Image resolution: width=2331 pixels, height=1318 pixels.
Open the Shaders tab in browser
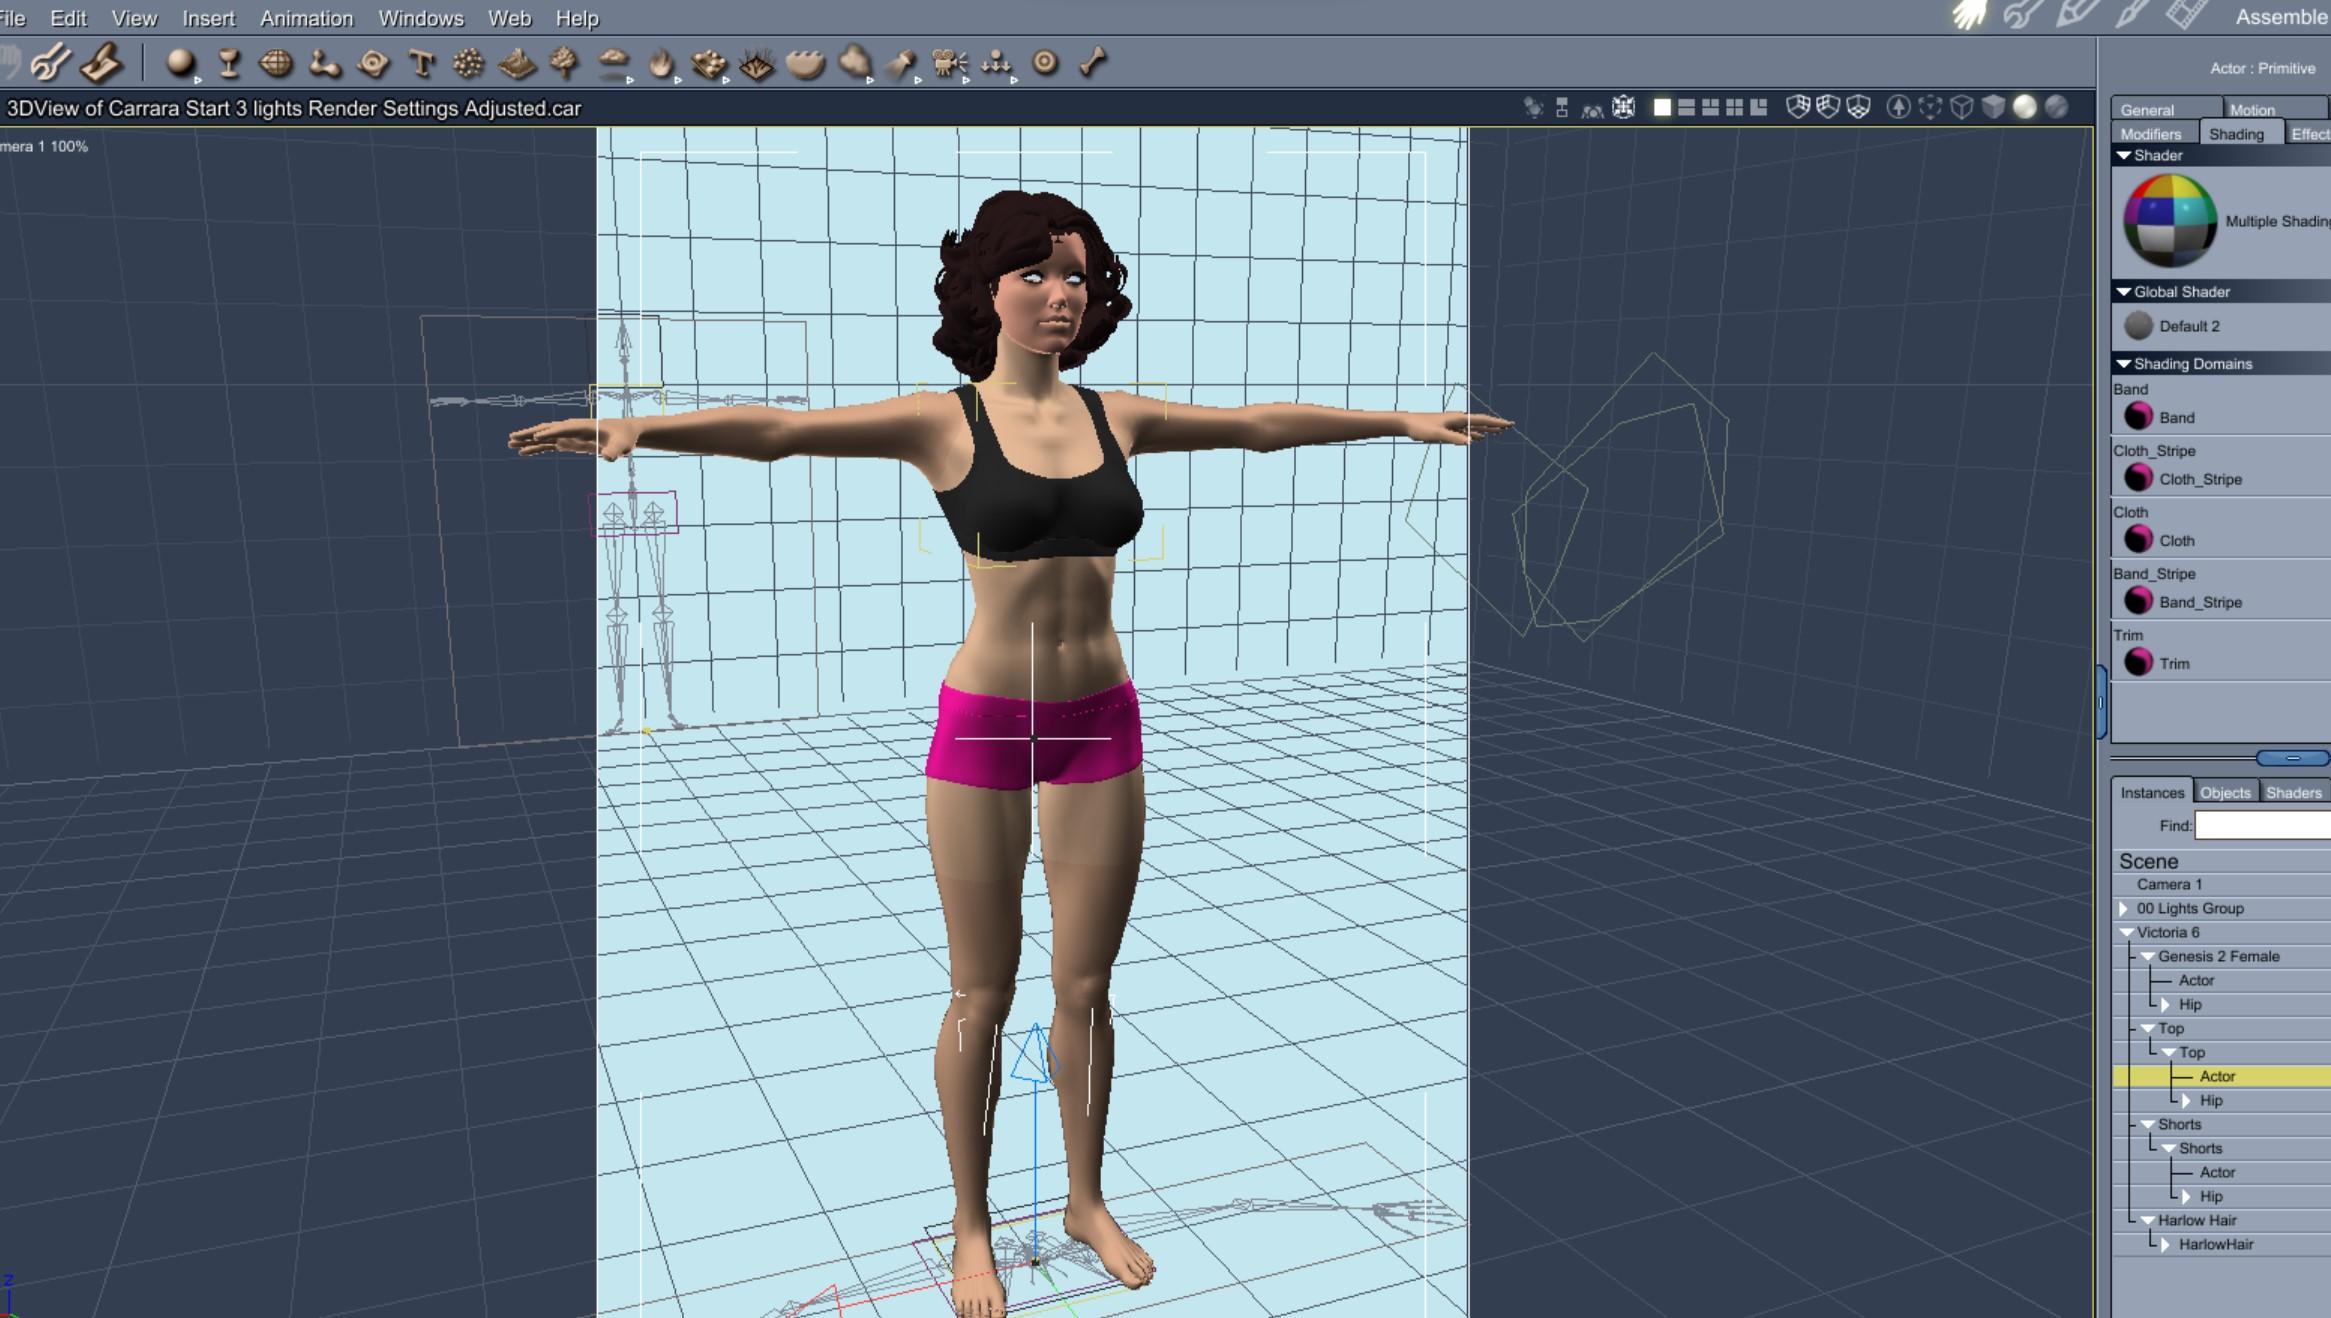(x=2293, y=792)
